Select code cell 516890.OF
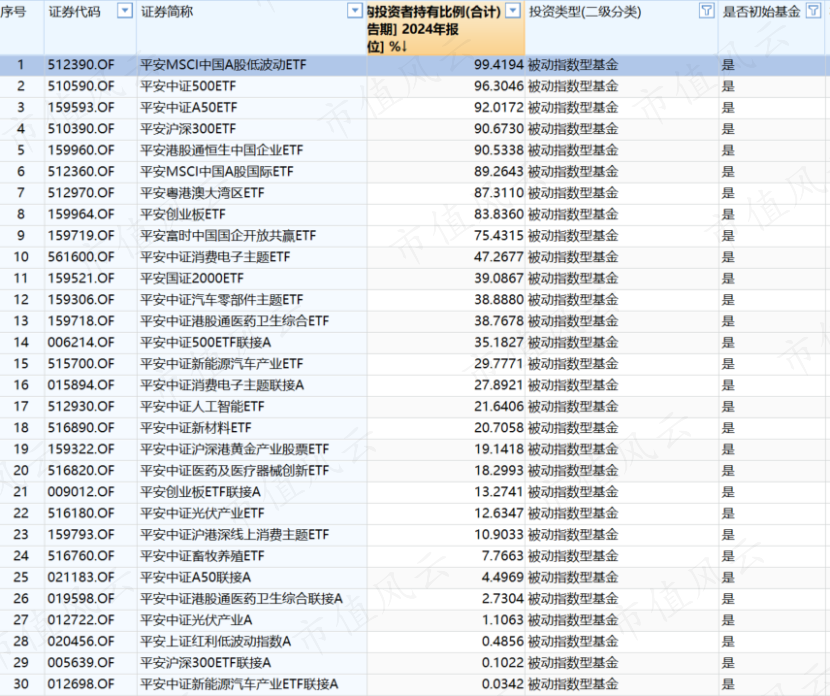Screen dimensions: 830x696 coord(81,428)
